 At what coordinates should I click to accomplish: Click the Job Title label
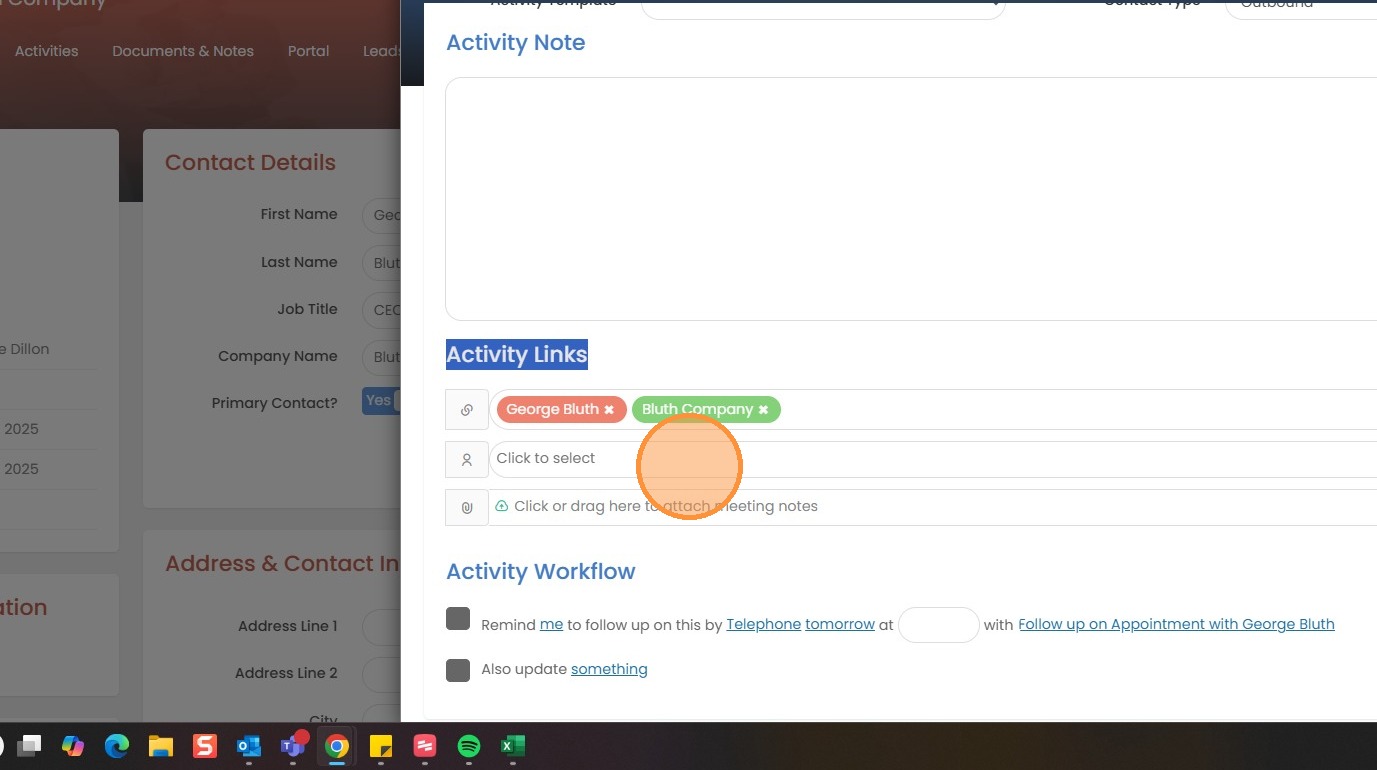[x=307, y=309]
